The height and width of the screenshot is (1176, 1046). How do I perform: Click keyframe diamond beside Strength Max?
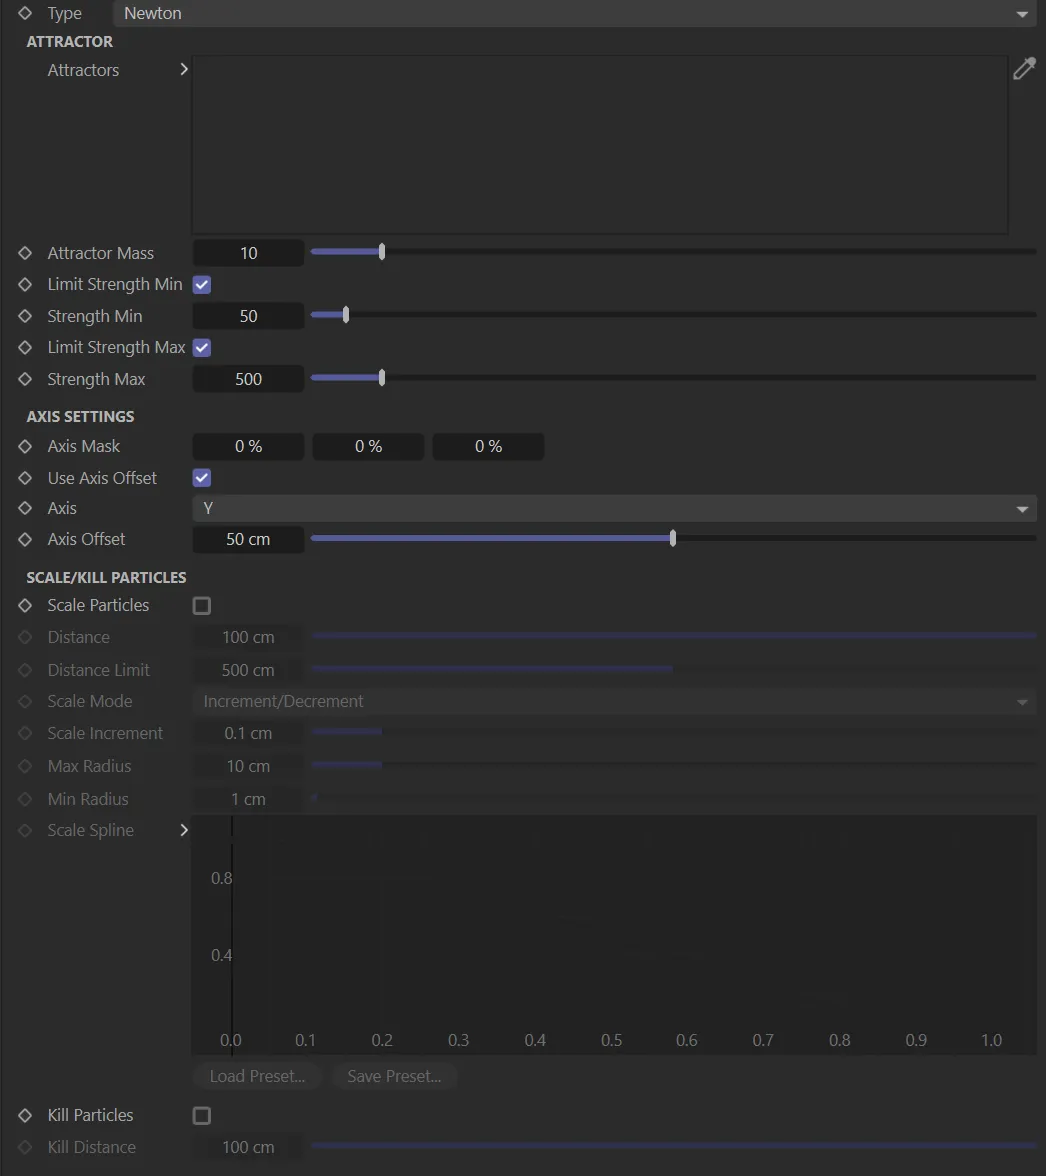coord(26,379)
